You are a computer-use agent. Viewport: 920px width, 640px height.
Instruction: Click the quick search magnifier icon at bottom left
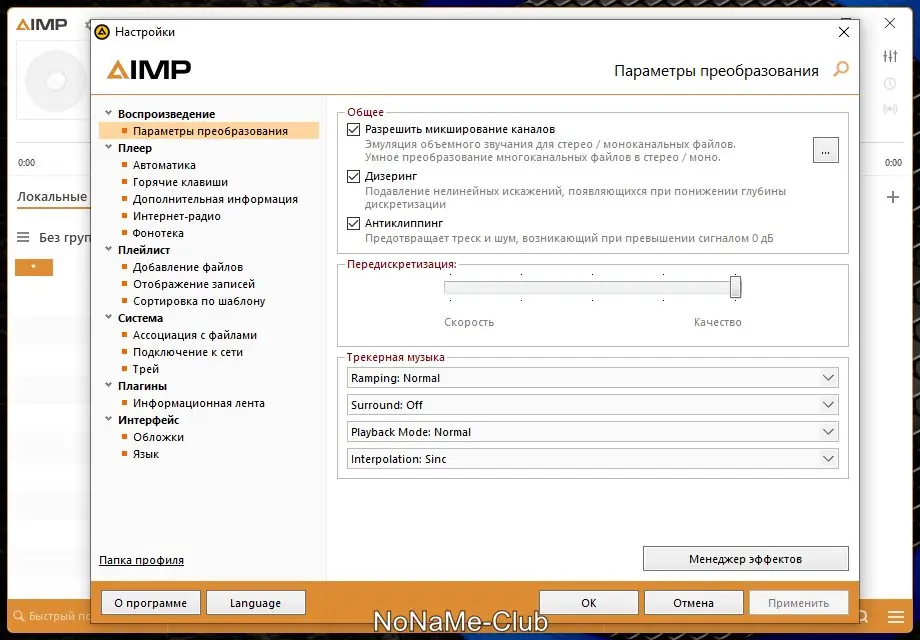coord(19,616)
